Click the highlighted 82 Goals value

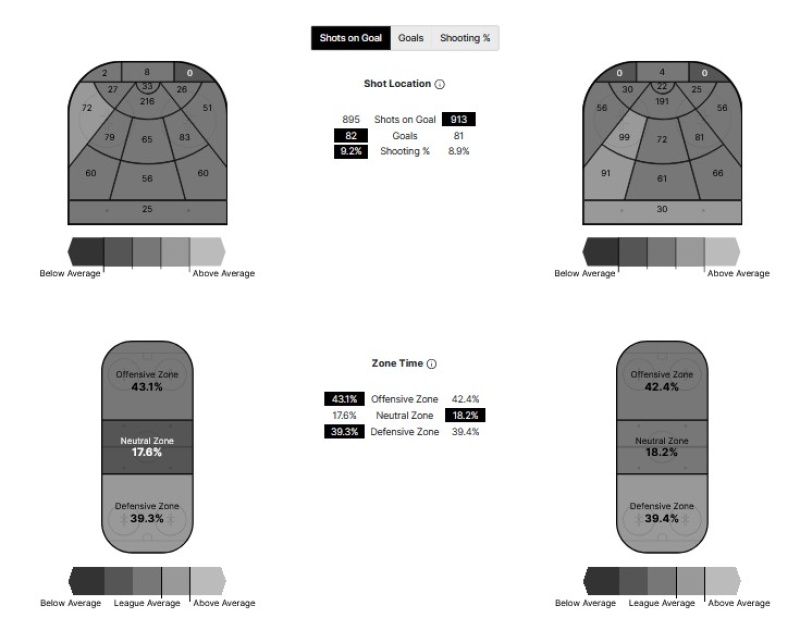tap(351, 135)
